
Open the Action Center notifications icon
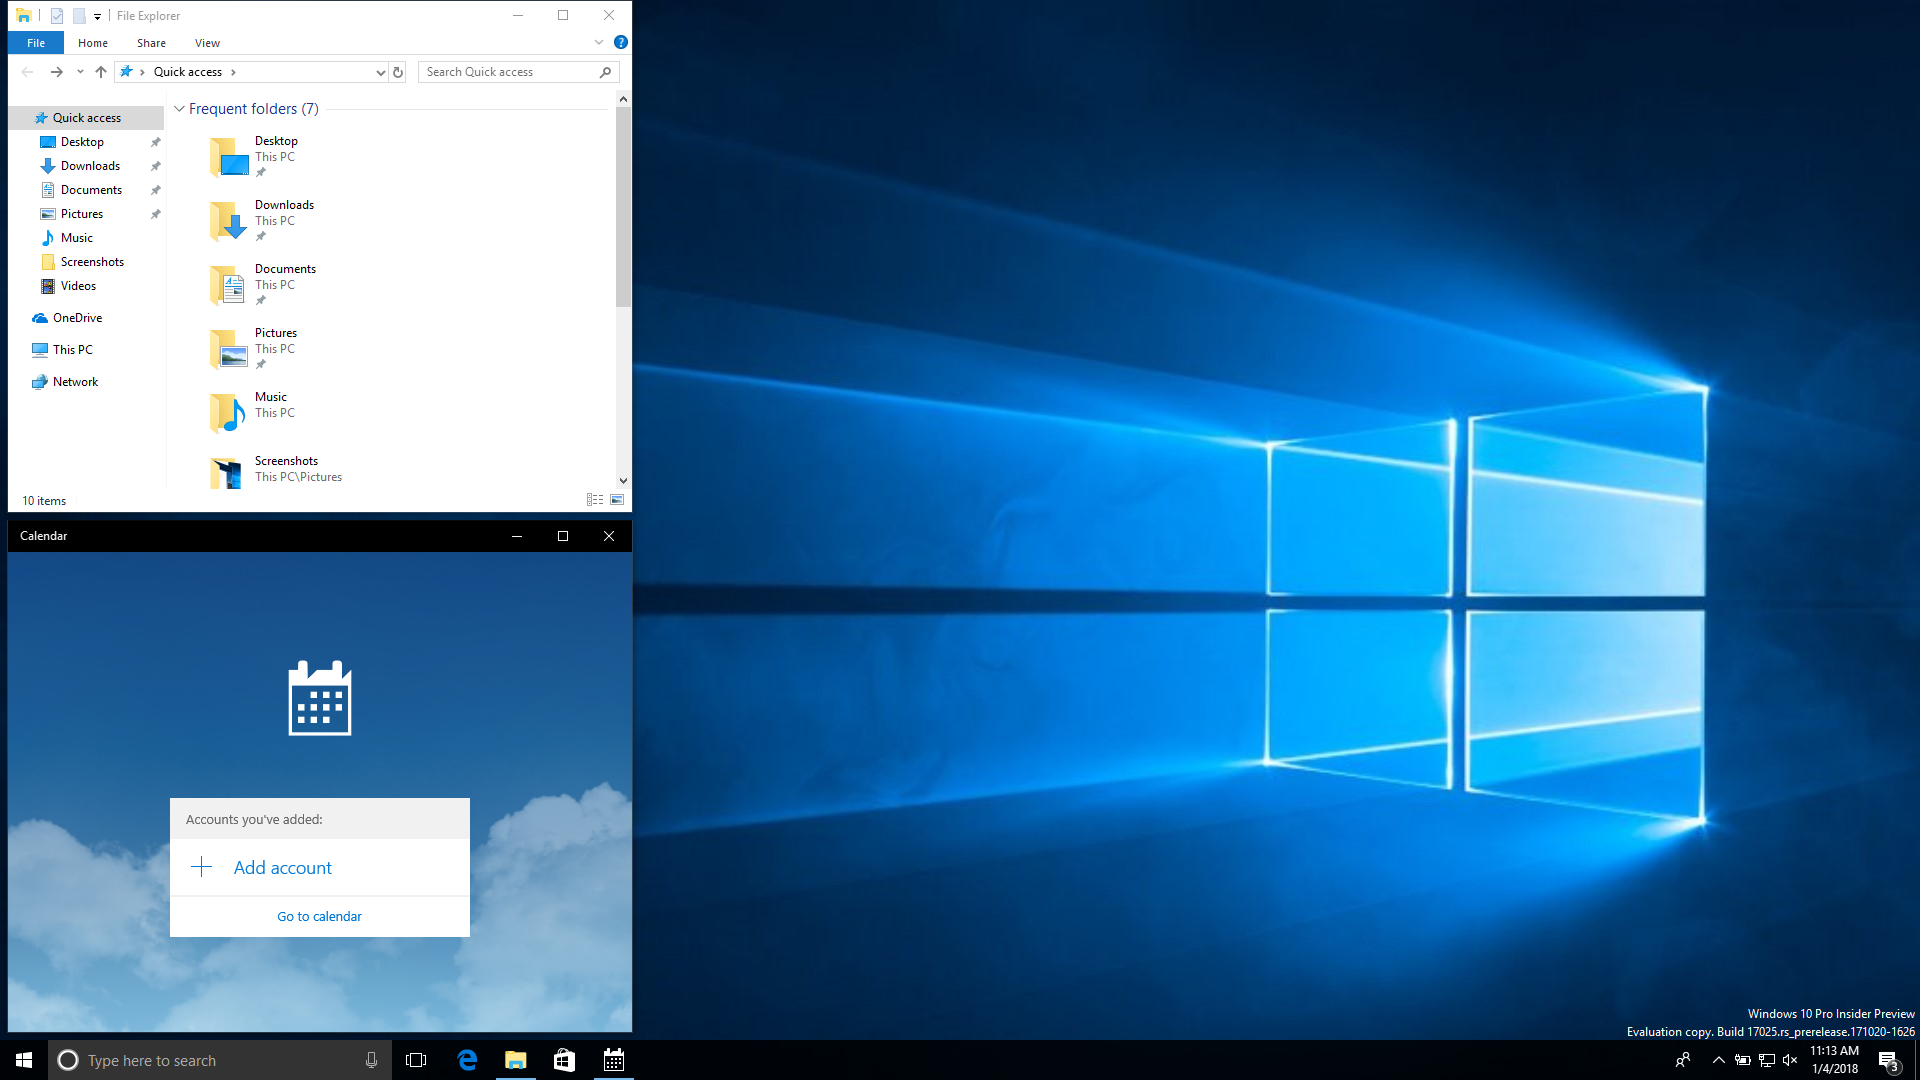(1887, 1060)
